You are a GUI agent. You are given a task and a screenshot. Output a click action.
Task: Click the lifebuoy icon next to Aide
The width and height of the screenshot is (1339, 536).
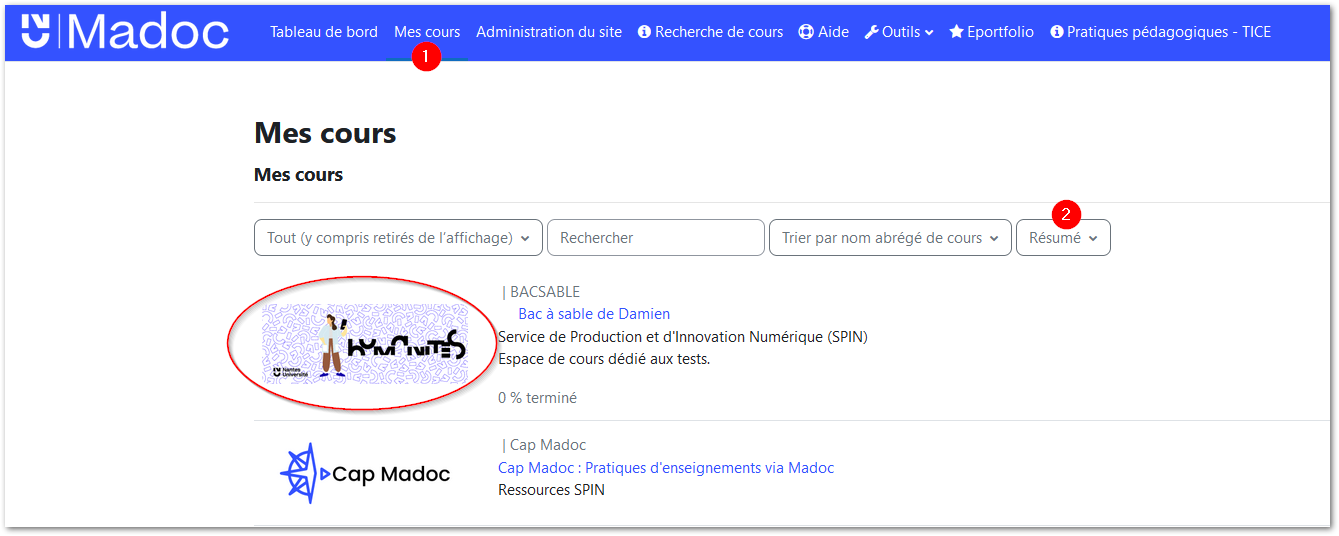click(806, 32)
